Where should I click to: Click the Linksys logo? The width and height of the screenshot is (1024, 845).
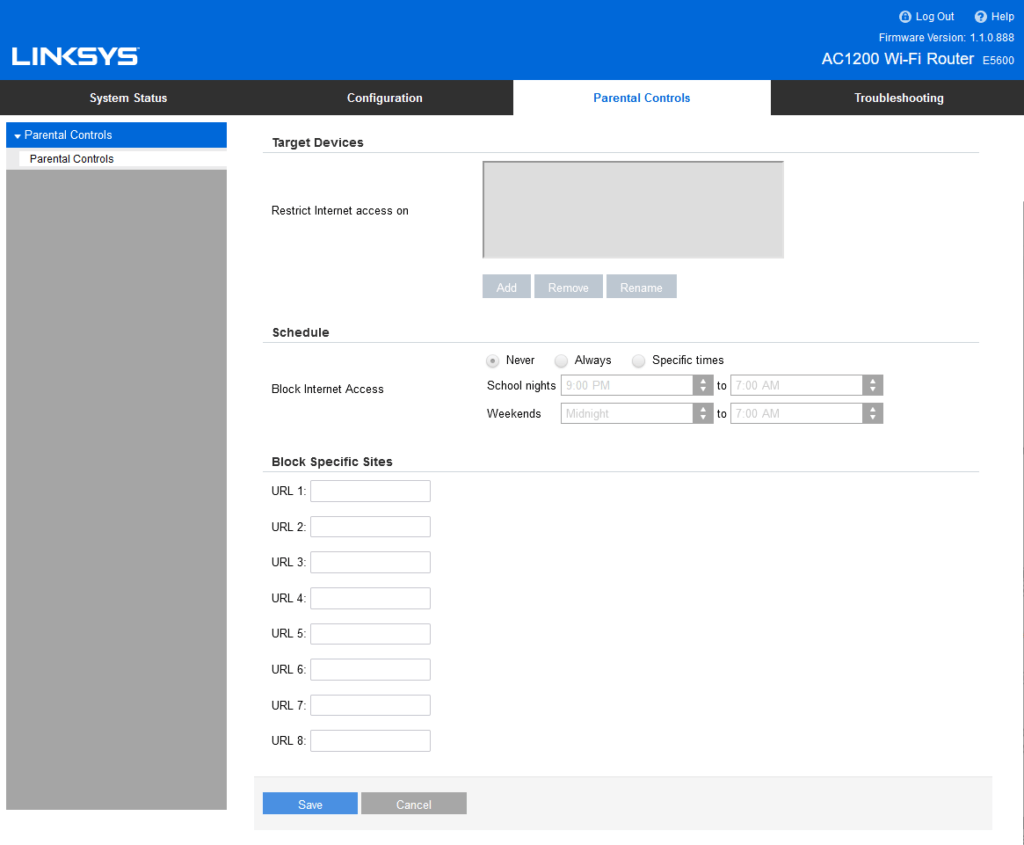coord(75,57)
